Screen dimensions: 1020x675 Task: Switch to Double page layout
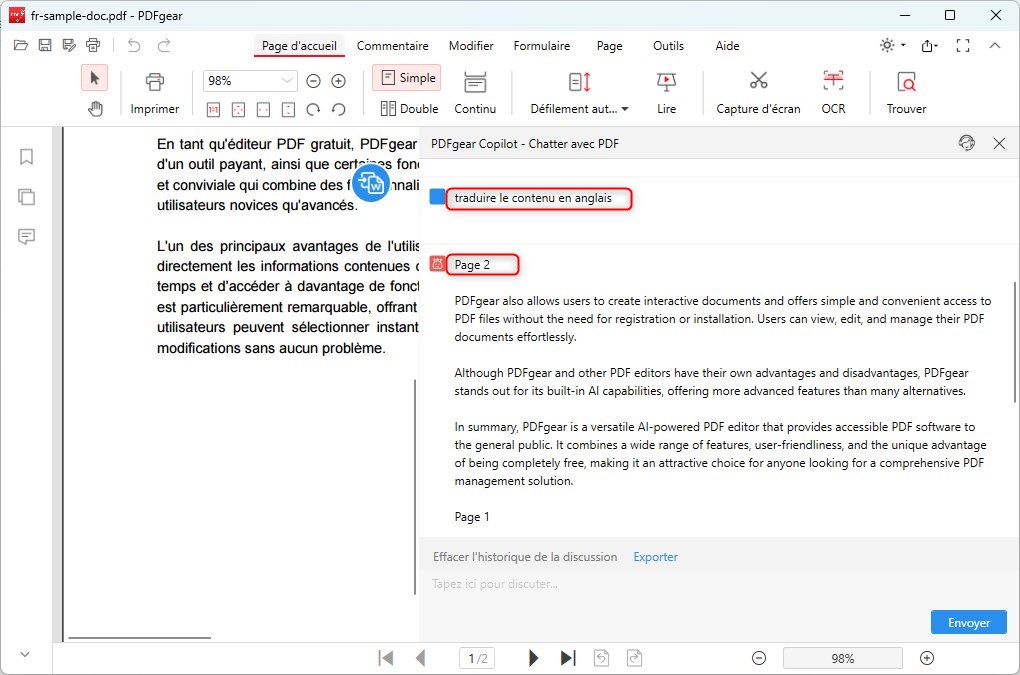(x=409, y=109)
